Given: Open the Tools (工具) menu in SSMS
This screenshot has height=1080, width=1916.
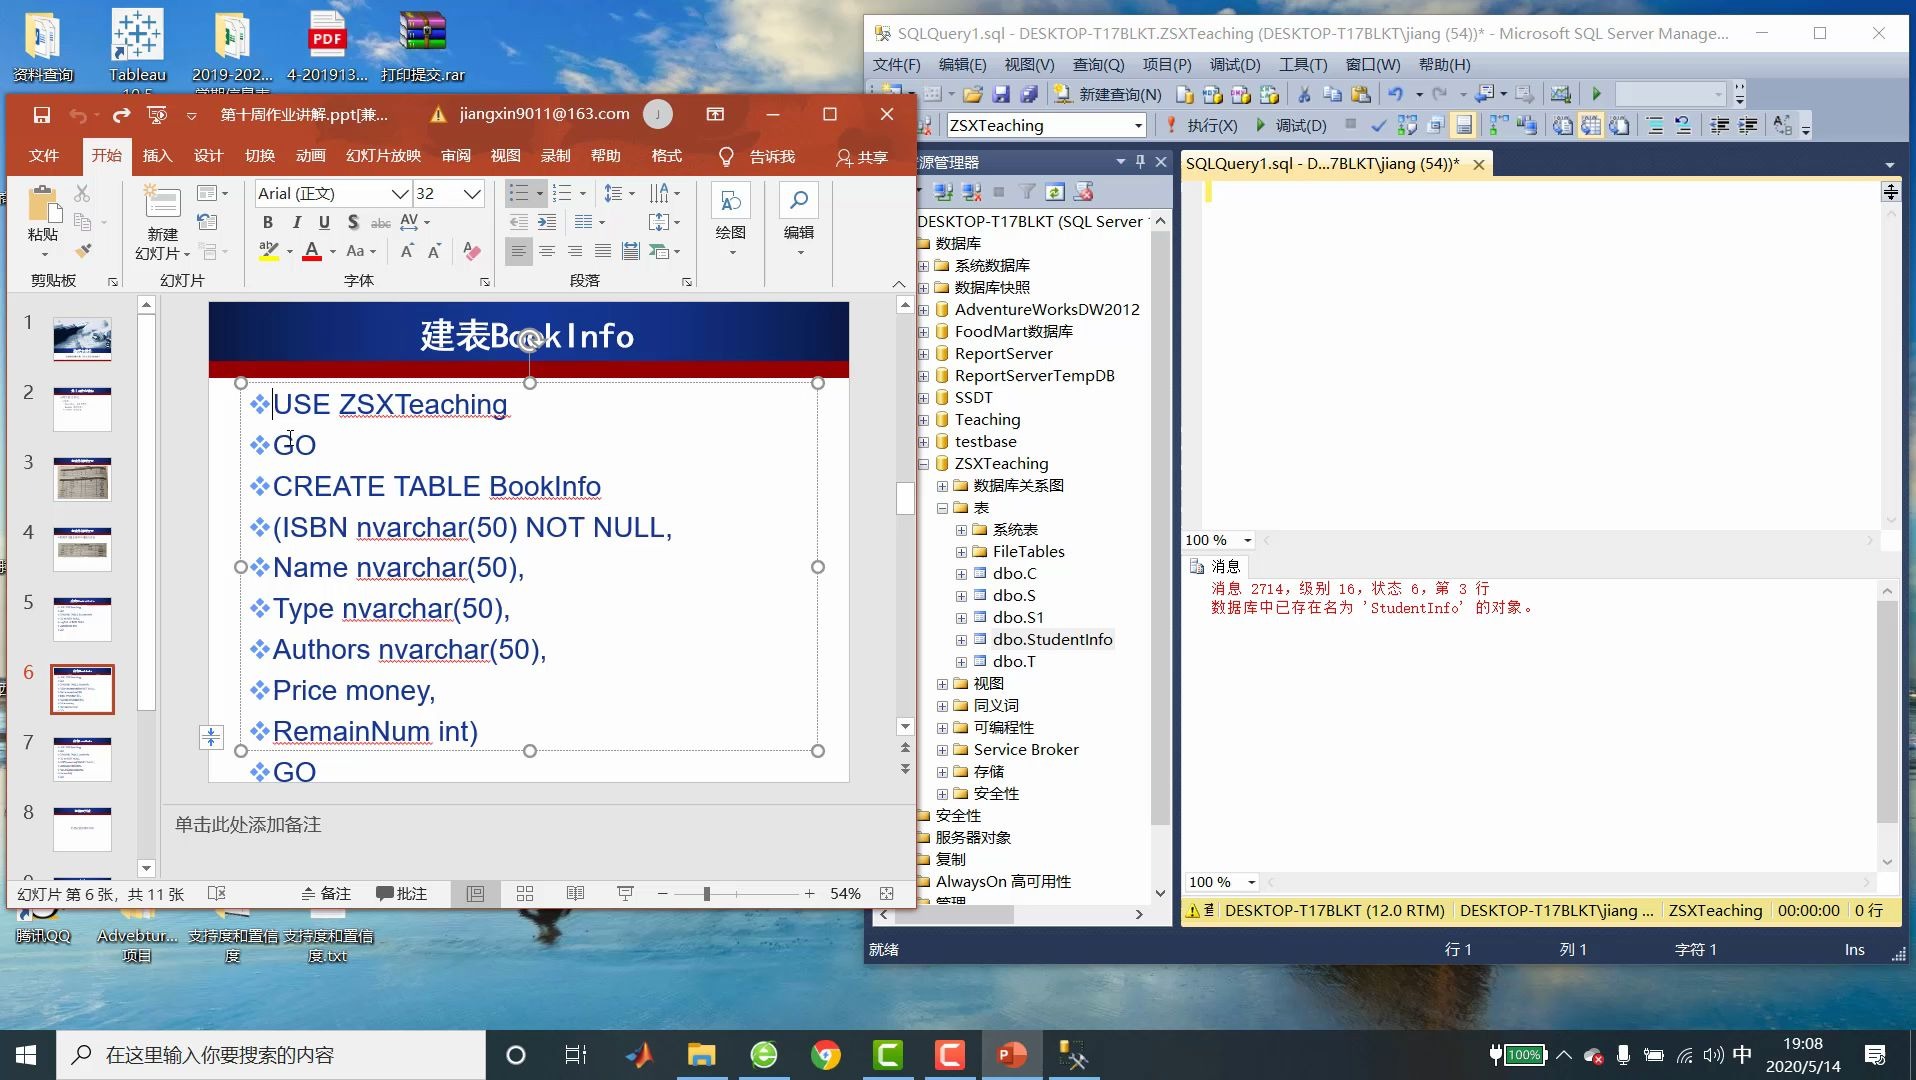Looking at the screenshot, I should (x=1303, y=64).
